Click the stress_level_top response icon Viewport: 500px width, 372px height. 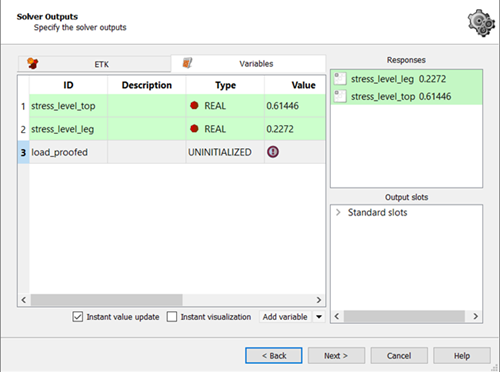340,96
